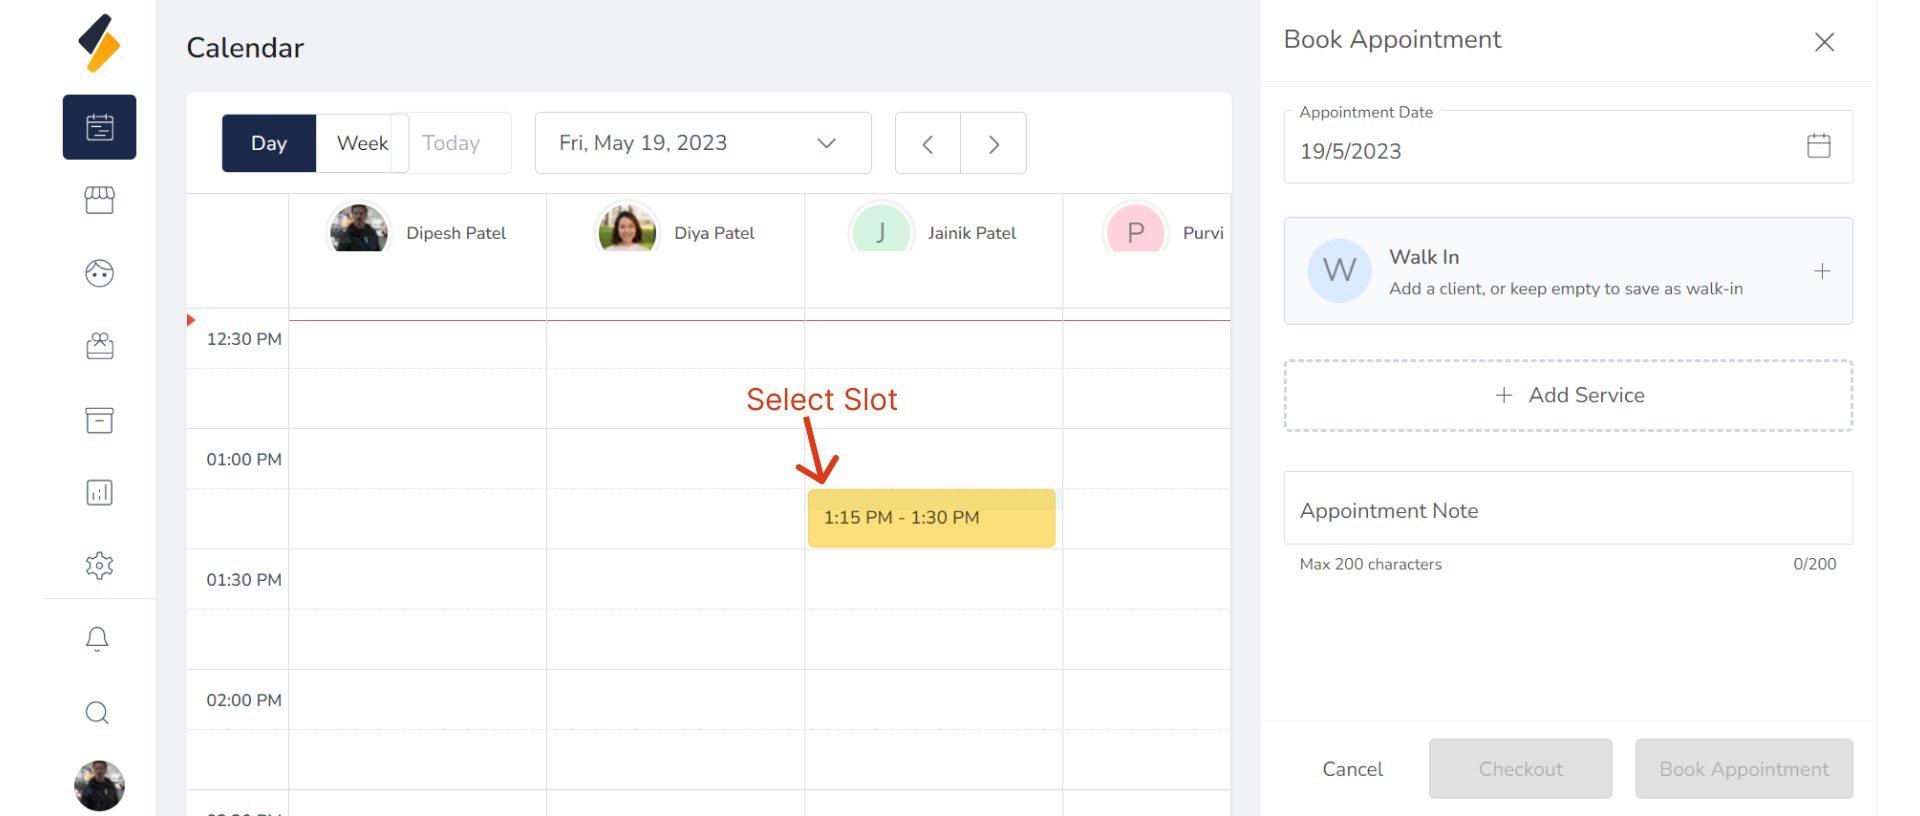This screenshot has height=816, width=1920.
Task: Select the 1:15 PM - 1:30 PM slot
Action: 931,518
